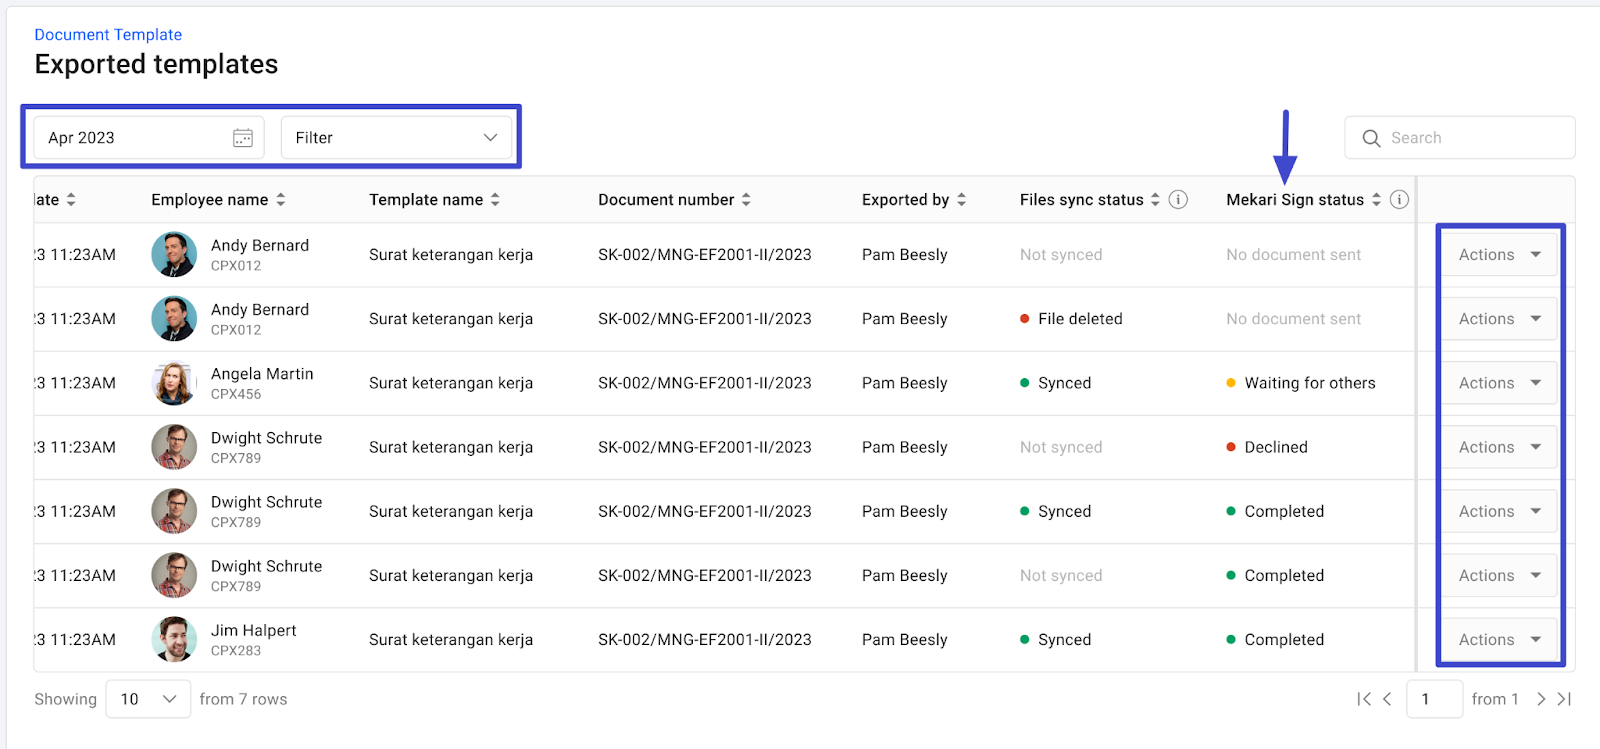Click the page number input box
1600x749 pixels.
pos(1434,699)
